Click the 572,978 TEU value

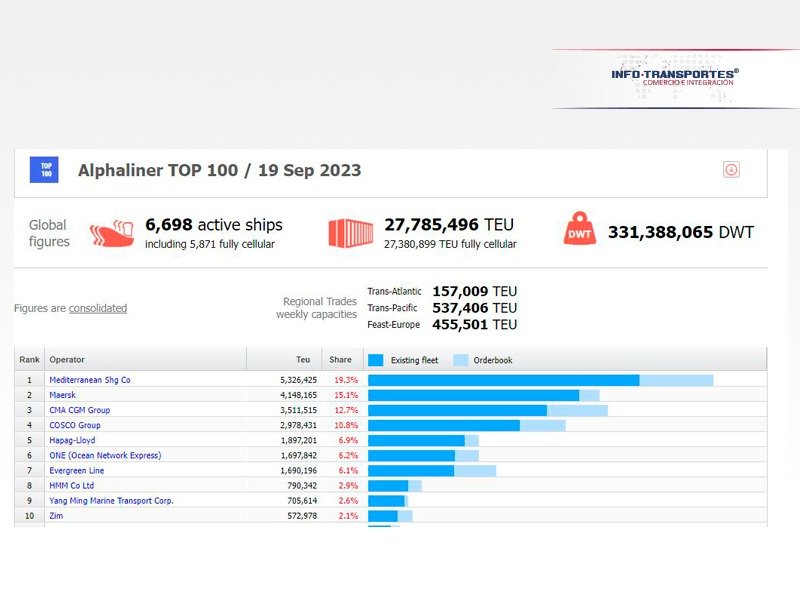[302, 515]
